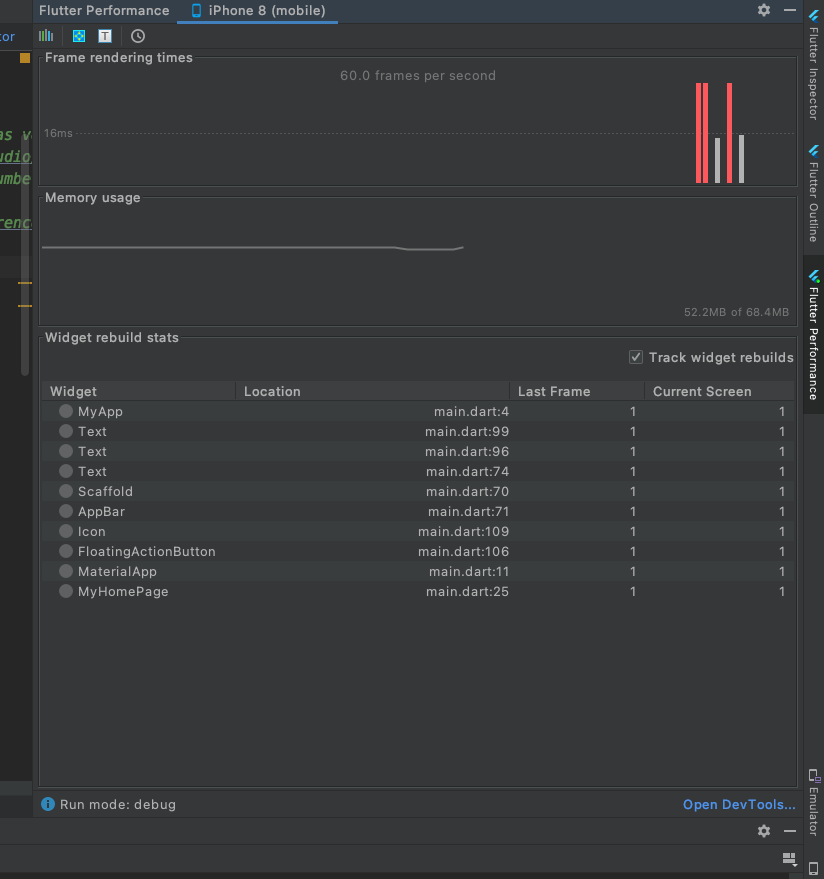824x879 pixels.
Task: Click the show paint baselines T icon
Action: [105, 36]
